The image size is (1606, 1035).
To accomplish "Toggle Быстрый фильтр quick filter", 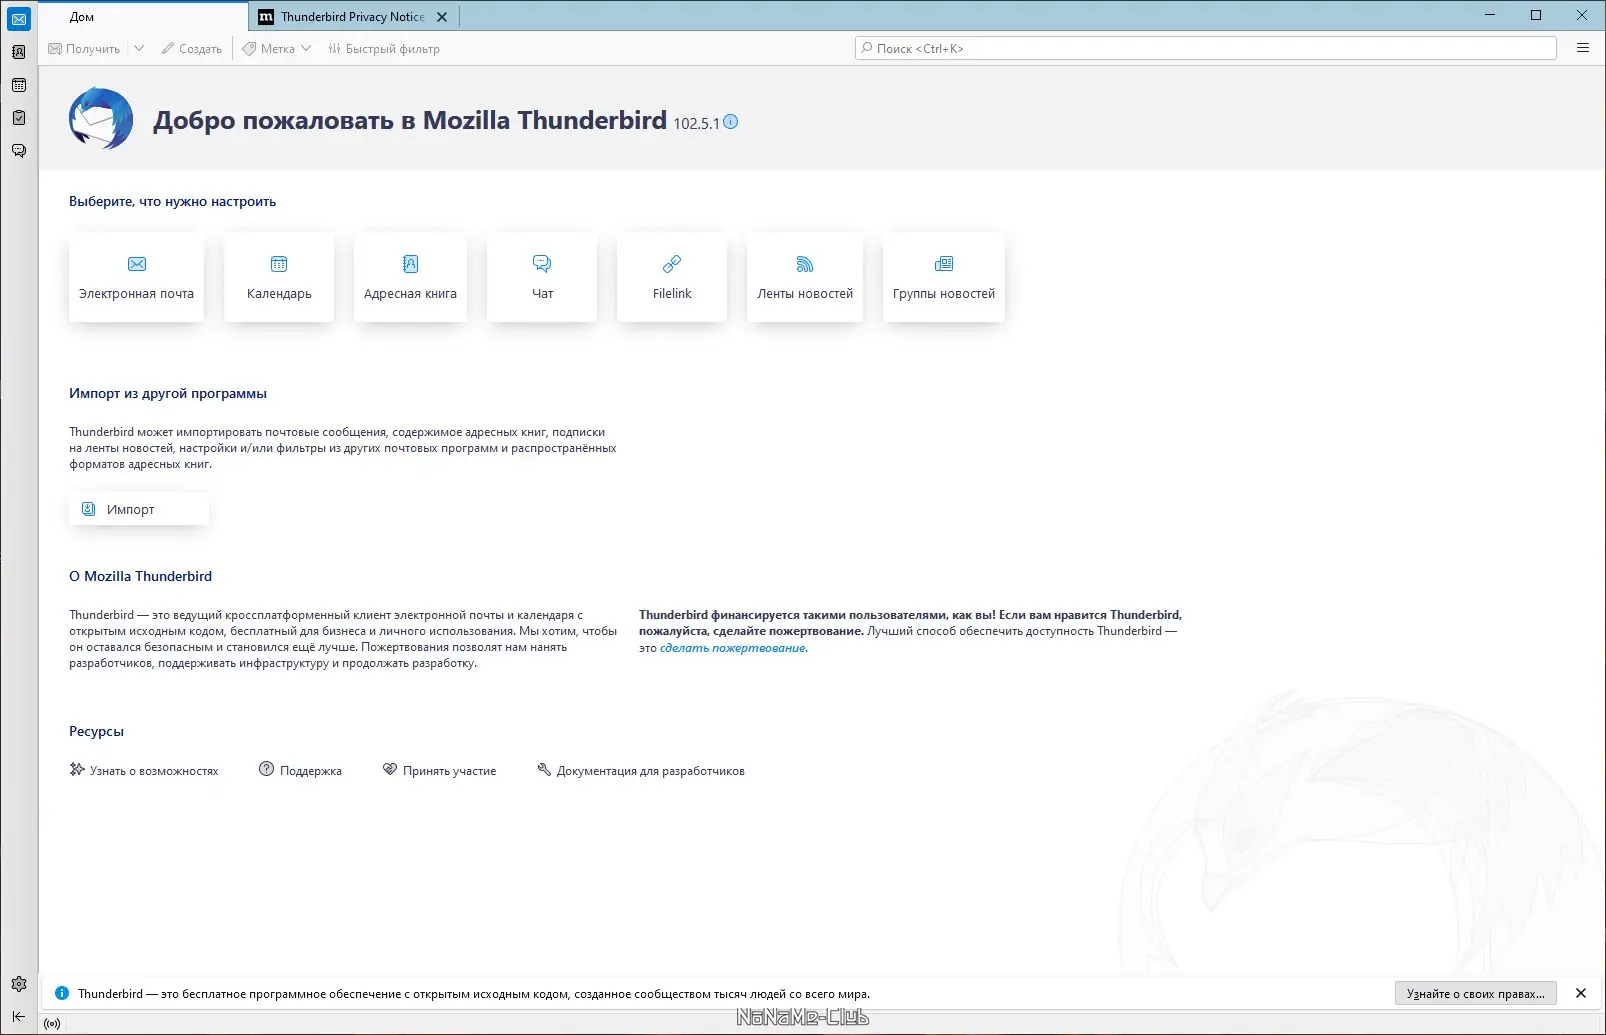I will [x=384, y=48].
